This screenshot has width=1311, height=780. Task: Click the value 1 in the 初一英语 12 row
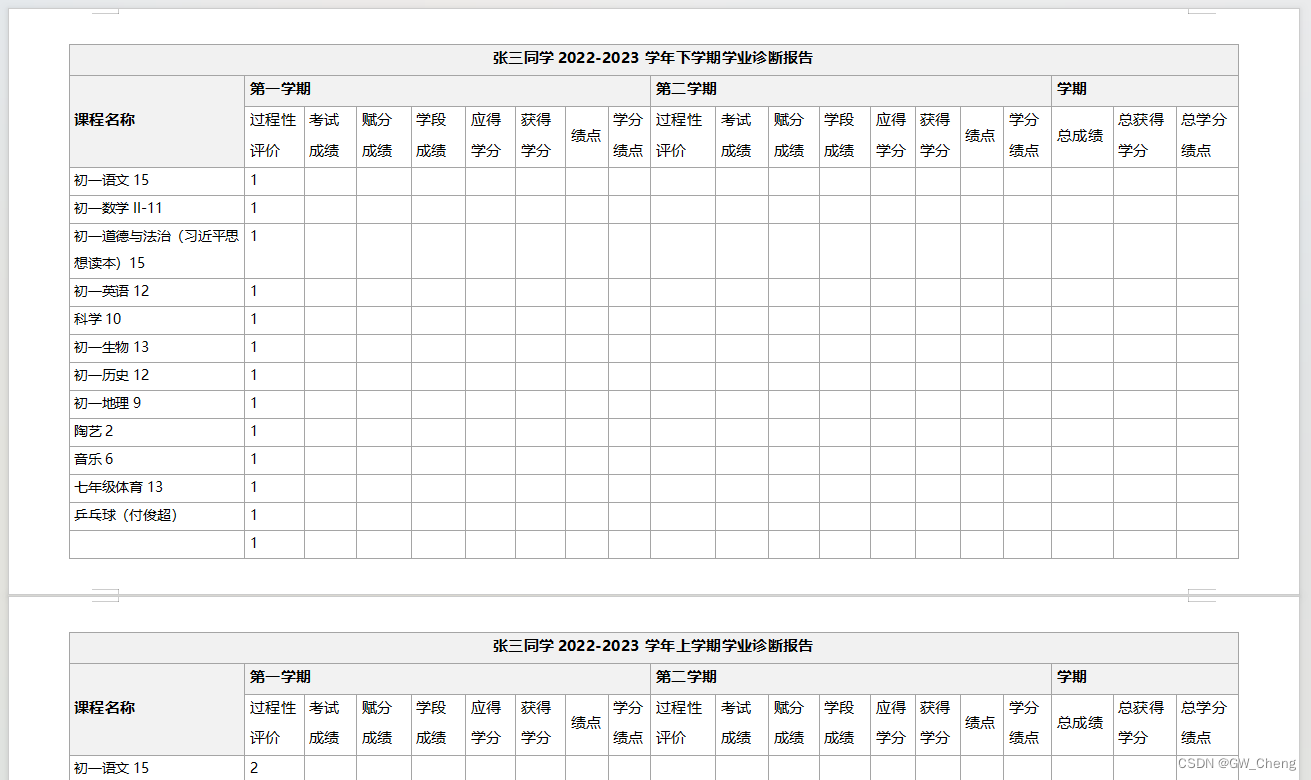(254, 291)
